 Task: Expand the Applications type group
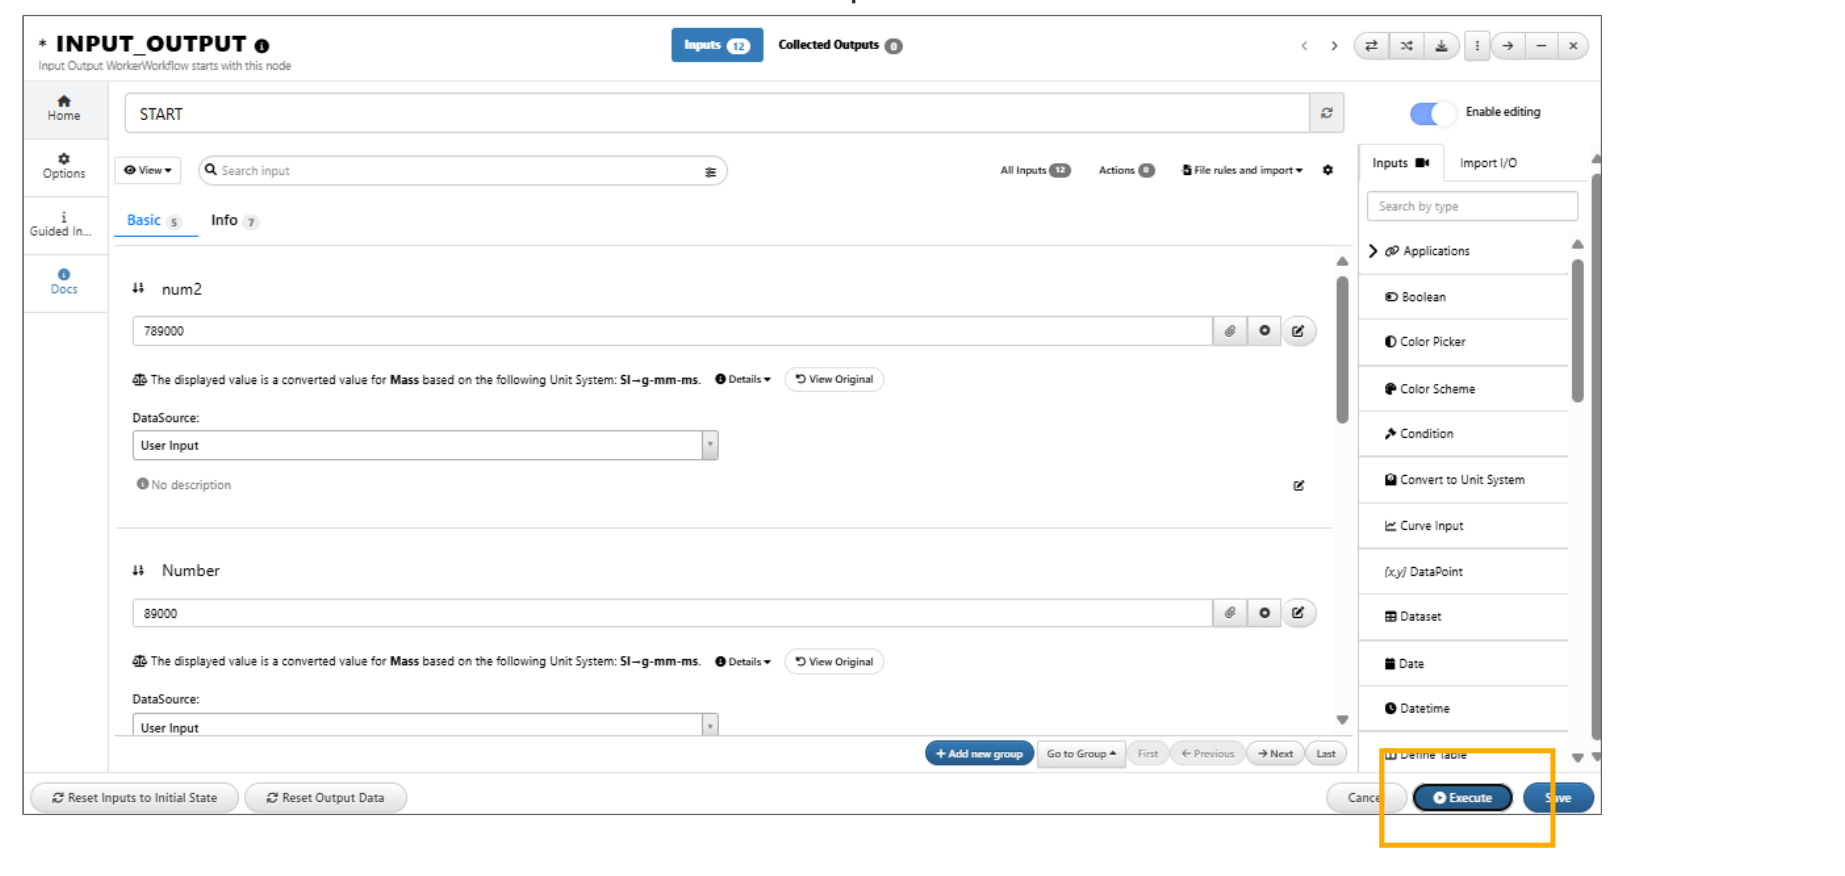(1373, 251)
